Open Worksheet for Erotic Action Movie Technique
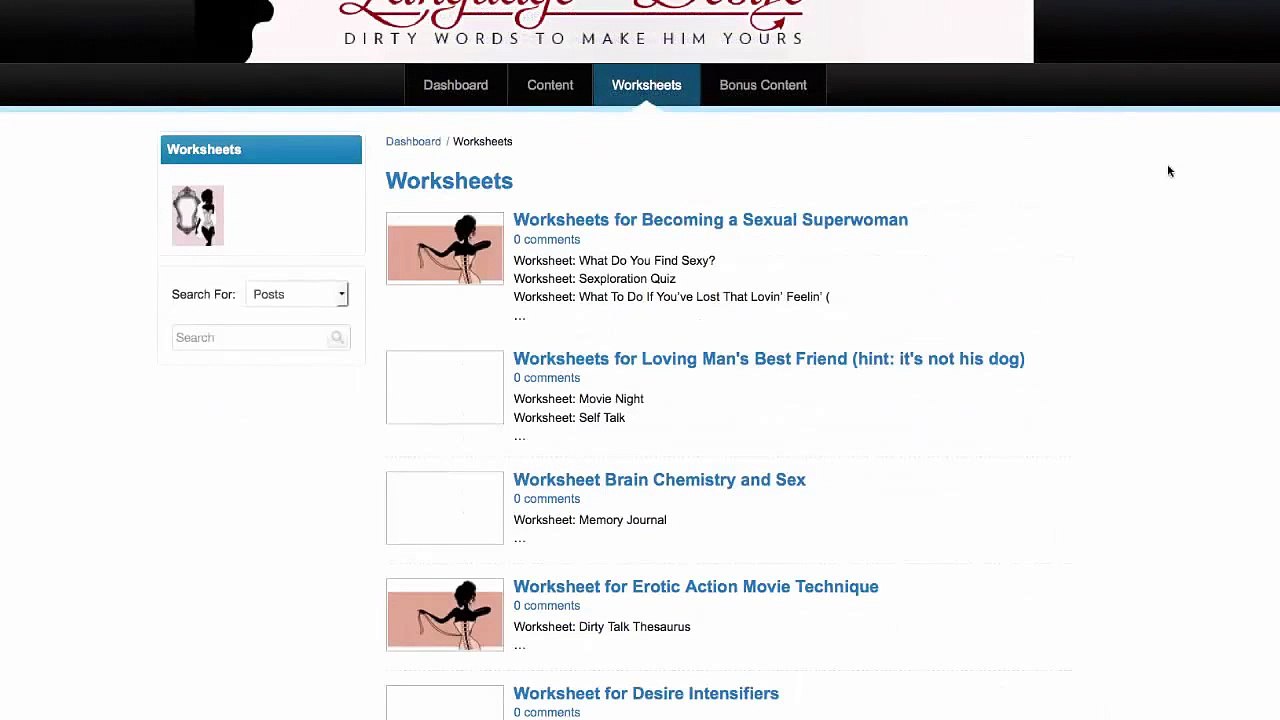Screen dimensions: 1280x720 [696, 587]
